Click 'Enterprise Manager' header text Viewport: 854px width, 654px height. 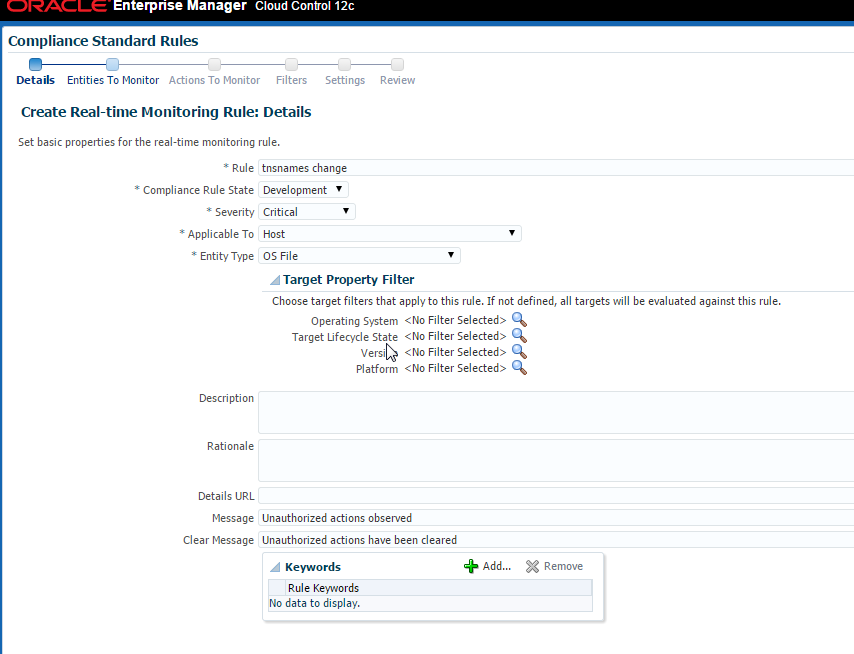point(180,6)
